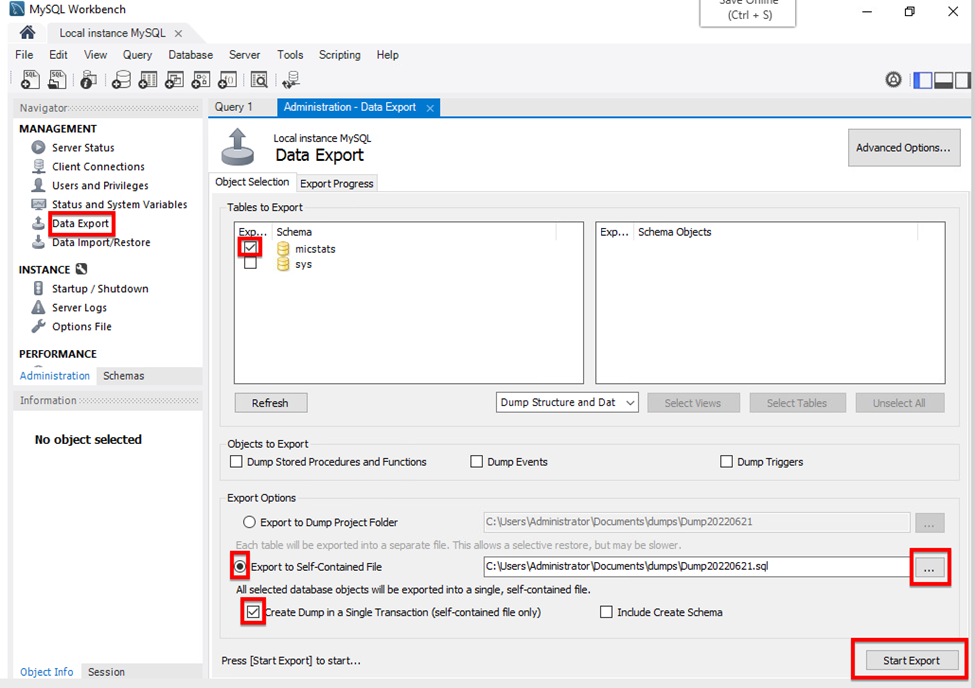
Task: Open the Database menu
Action: coord(190,55)
